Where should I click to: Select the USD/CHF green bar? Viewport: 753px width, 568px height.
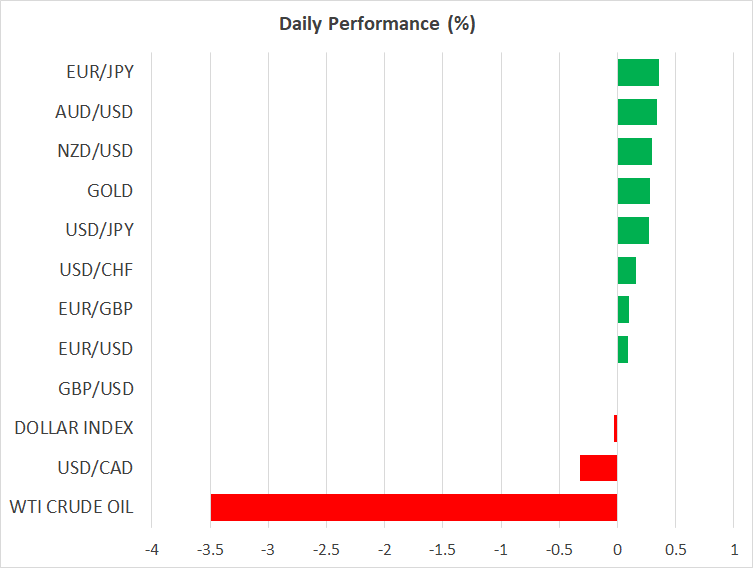pos(626,270)
